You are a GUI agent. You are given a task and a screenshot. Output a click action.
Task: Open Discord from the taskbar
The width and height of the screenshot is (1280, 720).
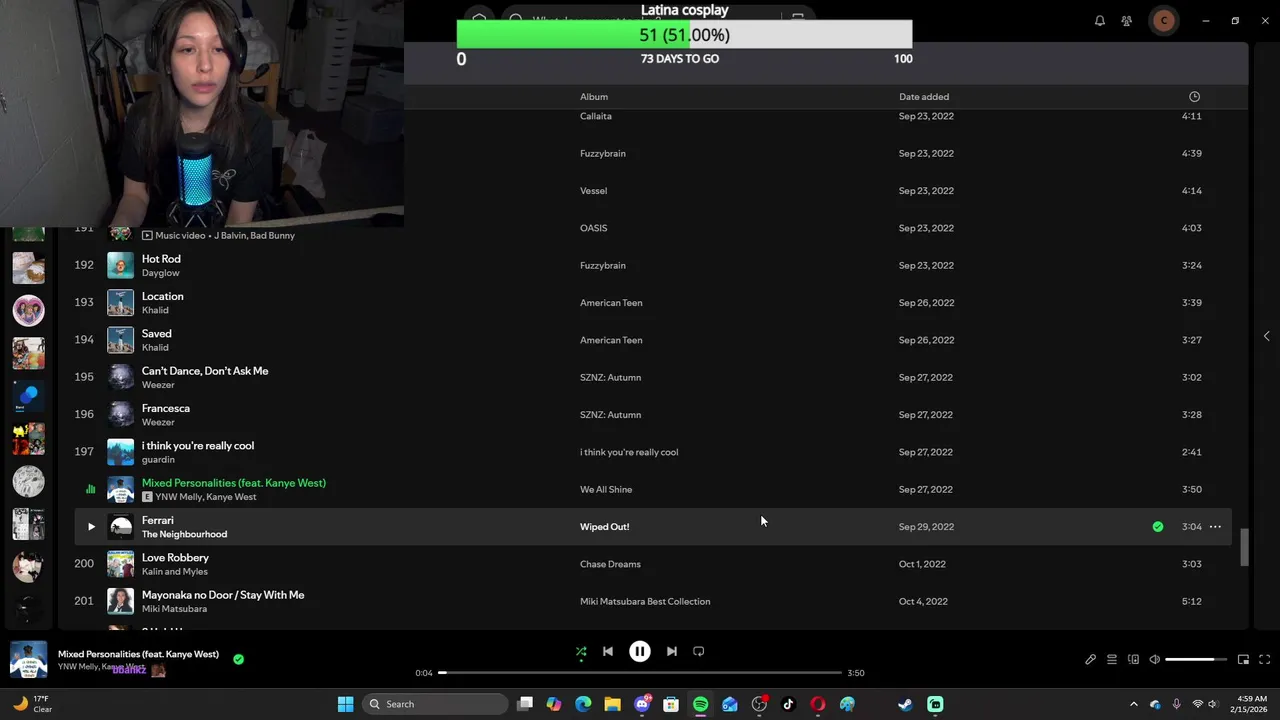[642, 704]
